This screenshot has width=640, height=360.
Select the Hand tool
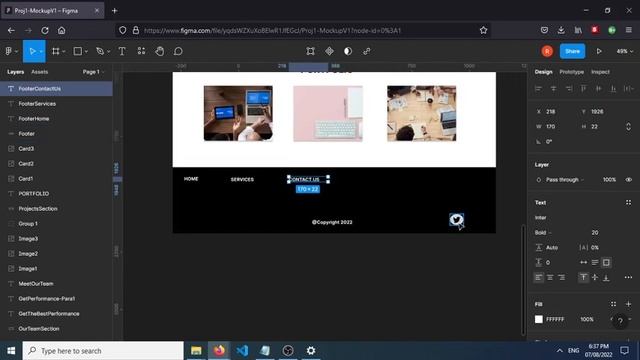(160, 51)
